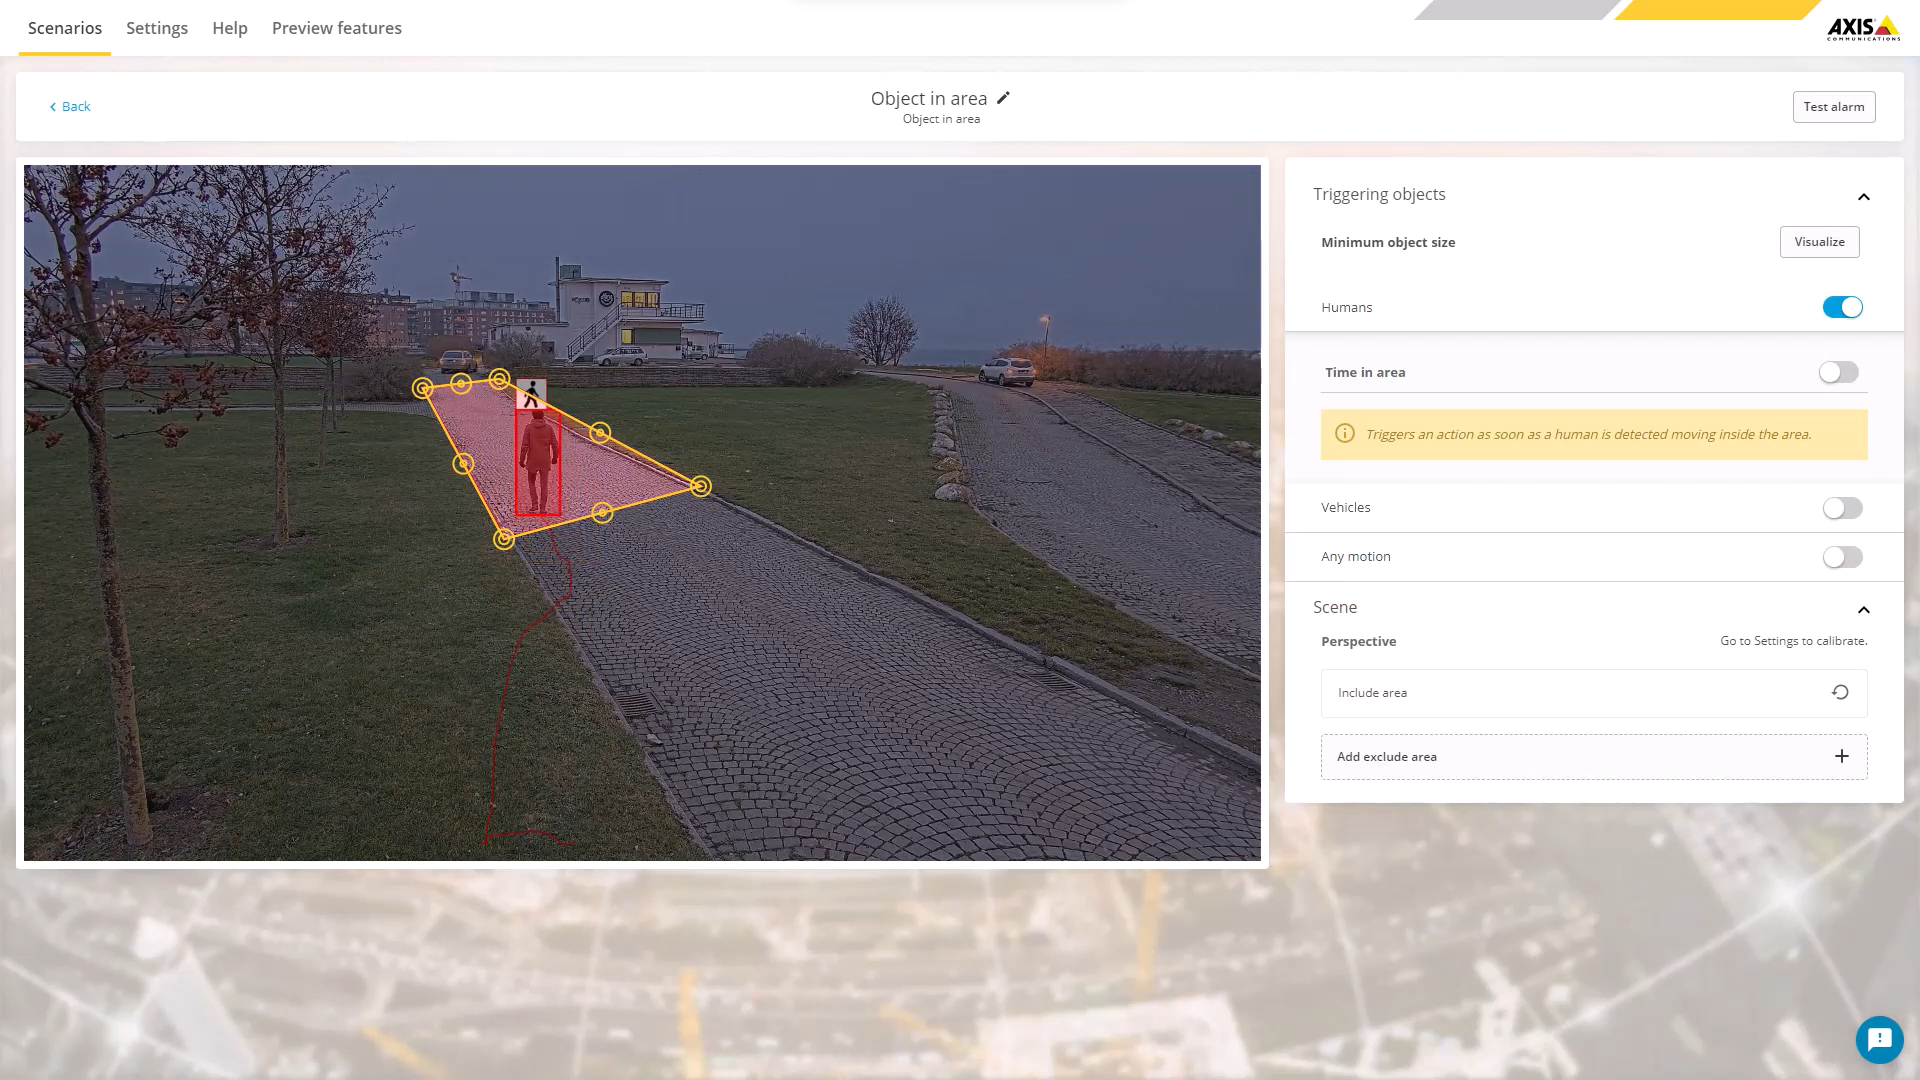Click the Go to Settings to calibrate text

(1794, 641)
